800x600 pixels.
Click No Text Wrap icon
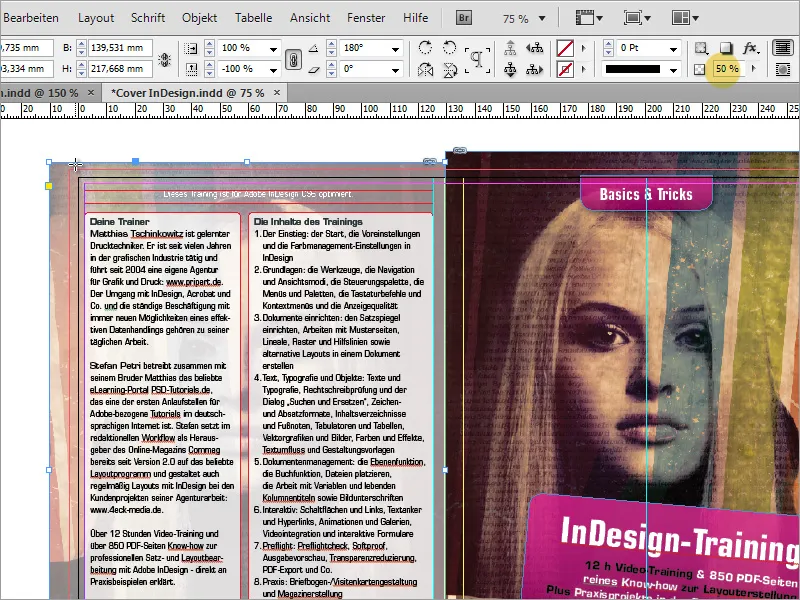pos(783,48)
